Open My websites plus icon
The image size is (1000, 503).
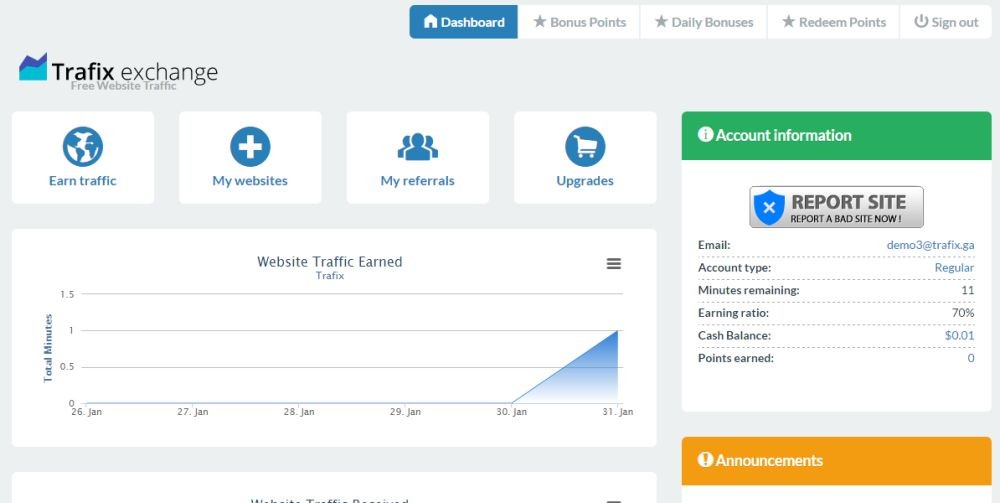pos(250,147)
